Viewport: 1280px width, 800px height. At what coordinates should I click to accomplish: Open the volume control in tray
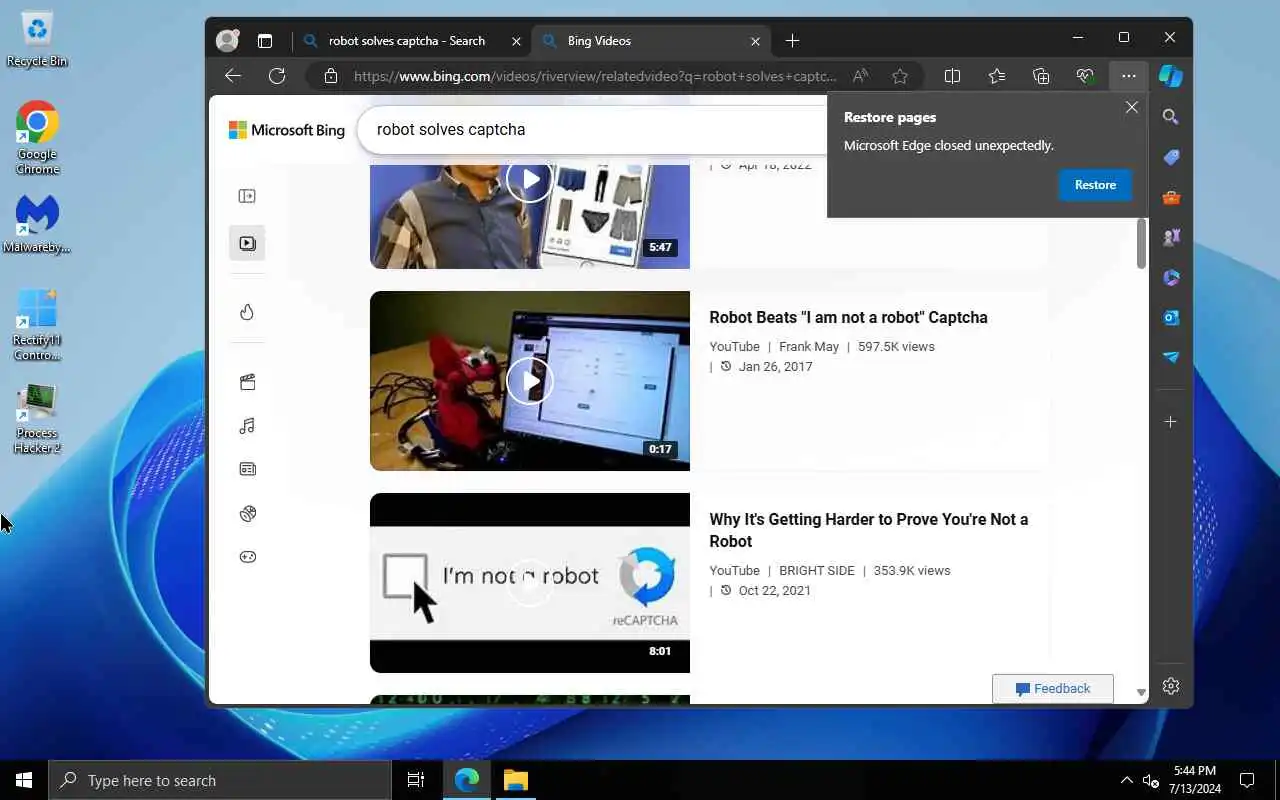1150,780
